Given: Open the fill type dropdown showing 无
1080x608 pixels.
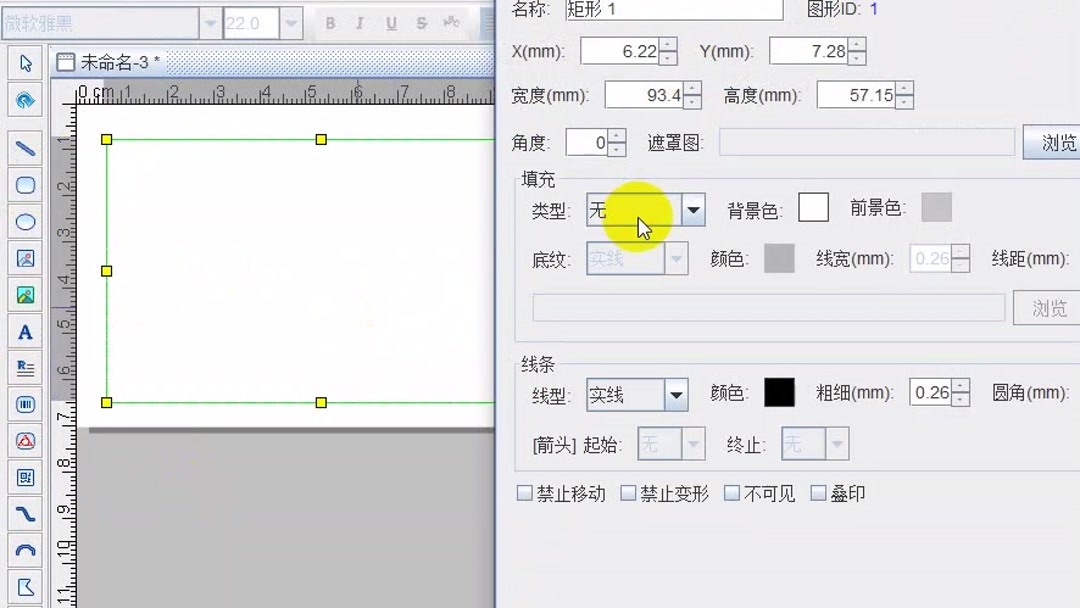Looking at the screenshot, I should (x=693, y=210).
